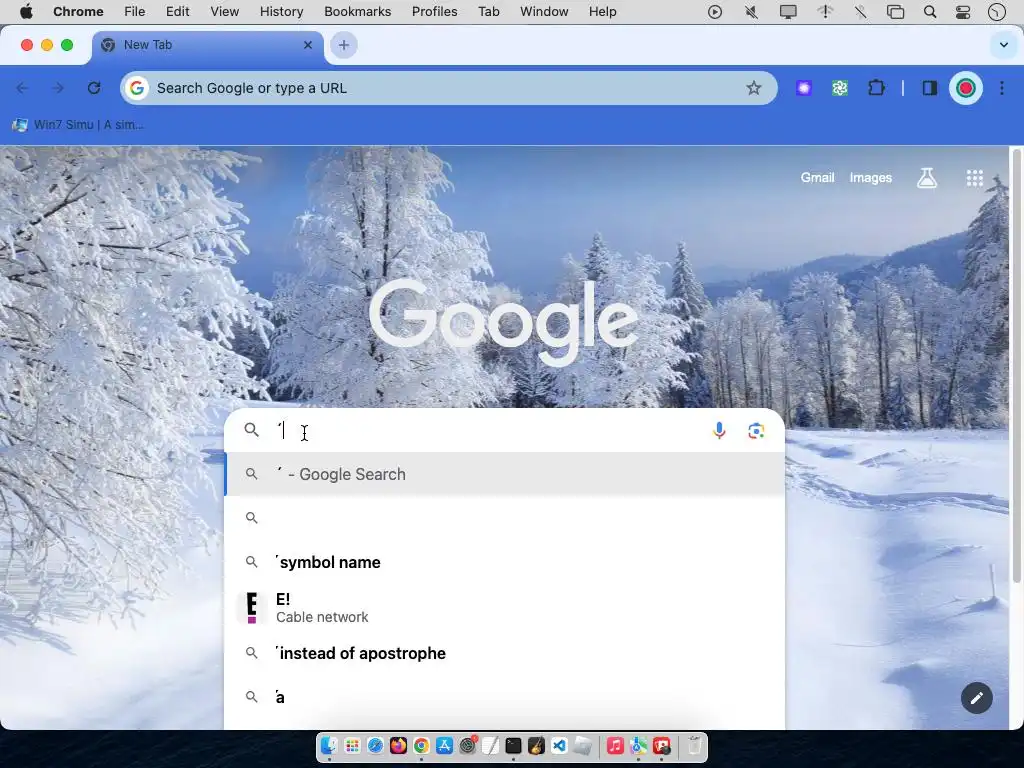The height and width of the screenshot is (768, 1024).
Task: Open the Google apps grid
Action: [974, 178]
